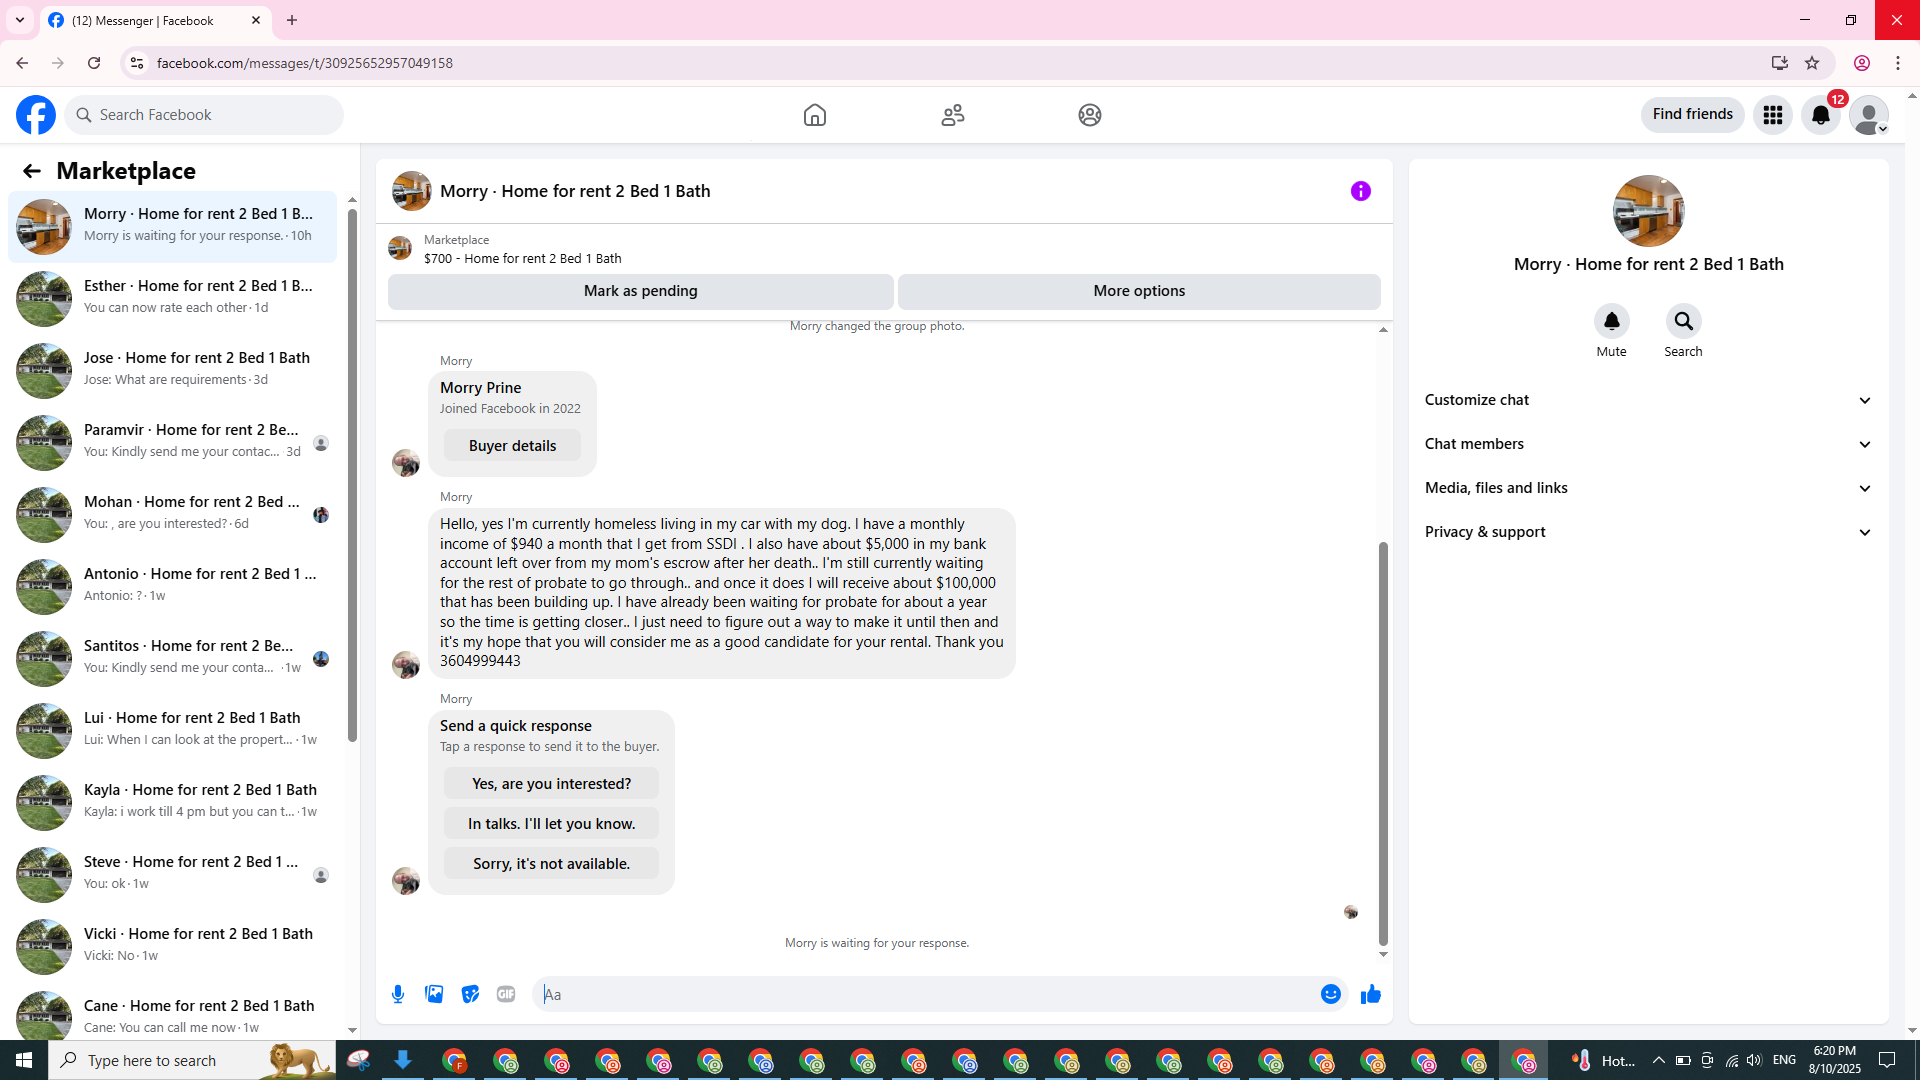Attach a file with the photo icon
The height and width of the screenshot is (1080, 1920).
(434, 994)
